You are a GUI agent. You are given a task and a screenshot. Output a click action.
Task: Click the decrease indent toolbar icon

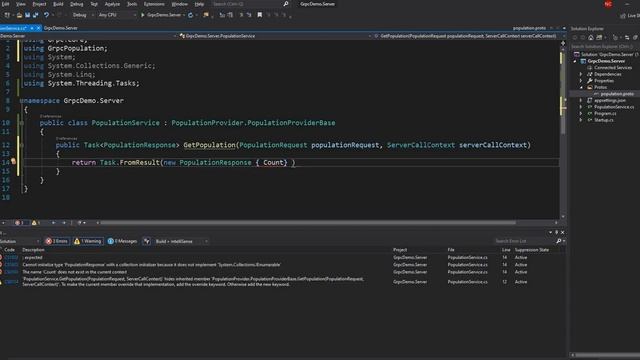pyautogui.click(x=222, y=15)
